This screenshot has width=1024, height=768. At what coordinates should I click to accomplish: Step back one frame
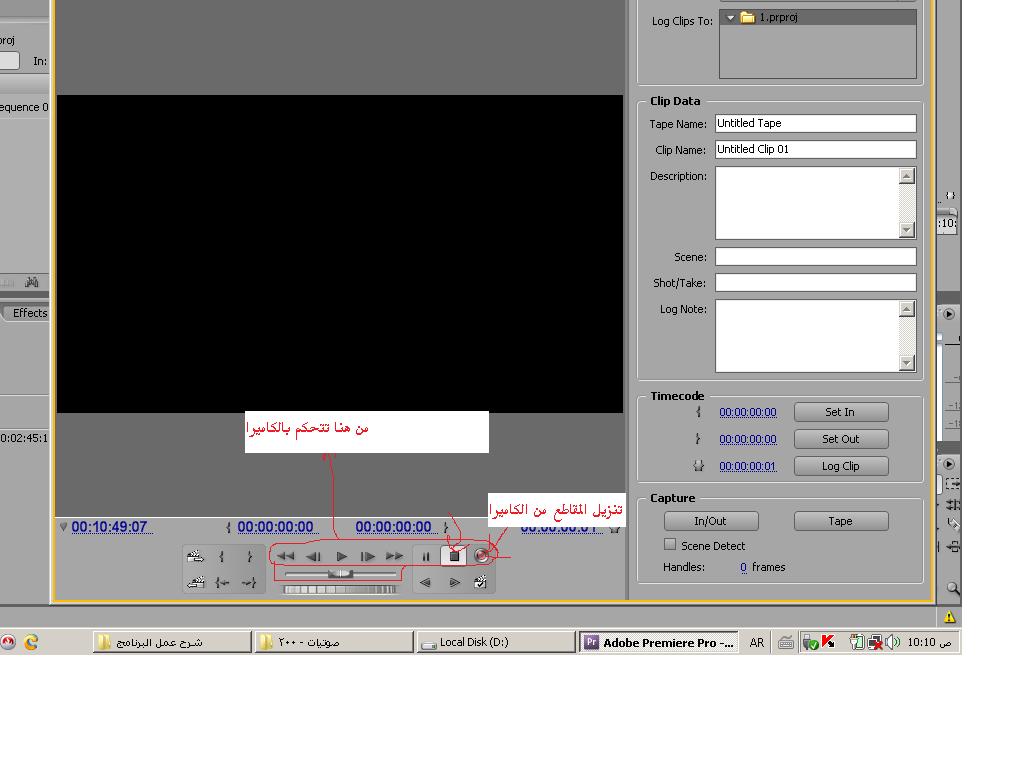point(313,556)
